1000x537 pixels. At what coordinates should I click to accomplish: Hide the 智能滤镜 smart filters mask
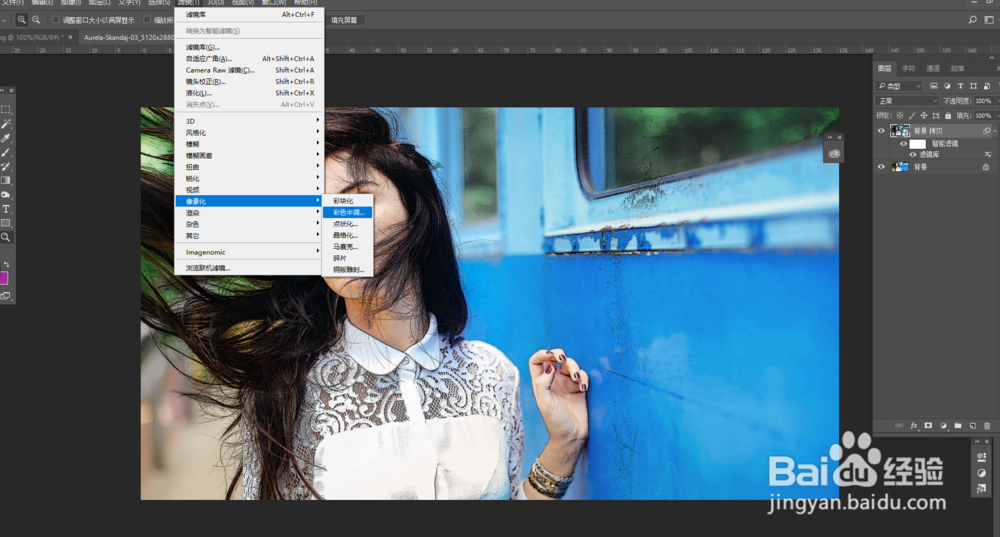(x=904, y=143)
